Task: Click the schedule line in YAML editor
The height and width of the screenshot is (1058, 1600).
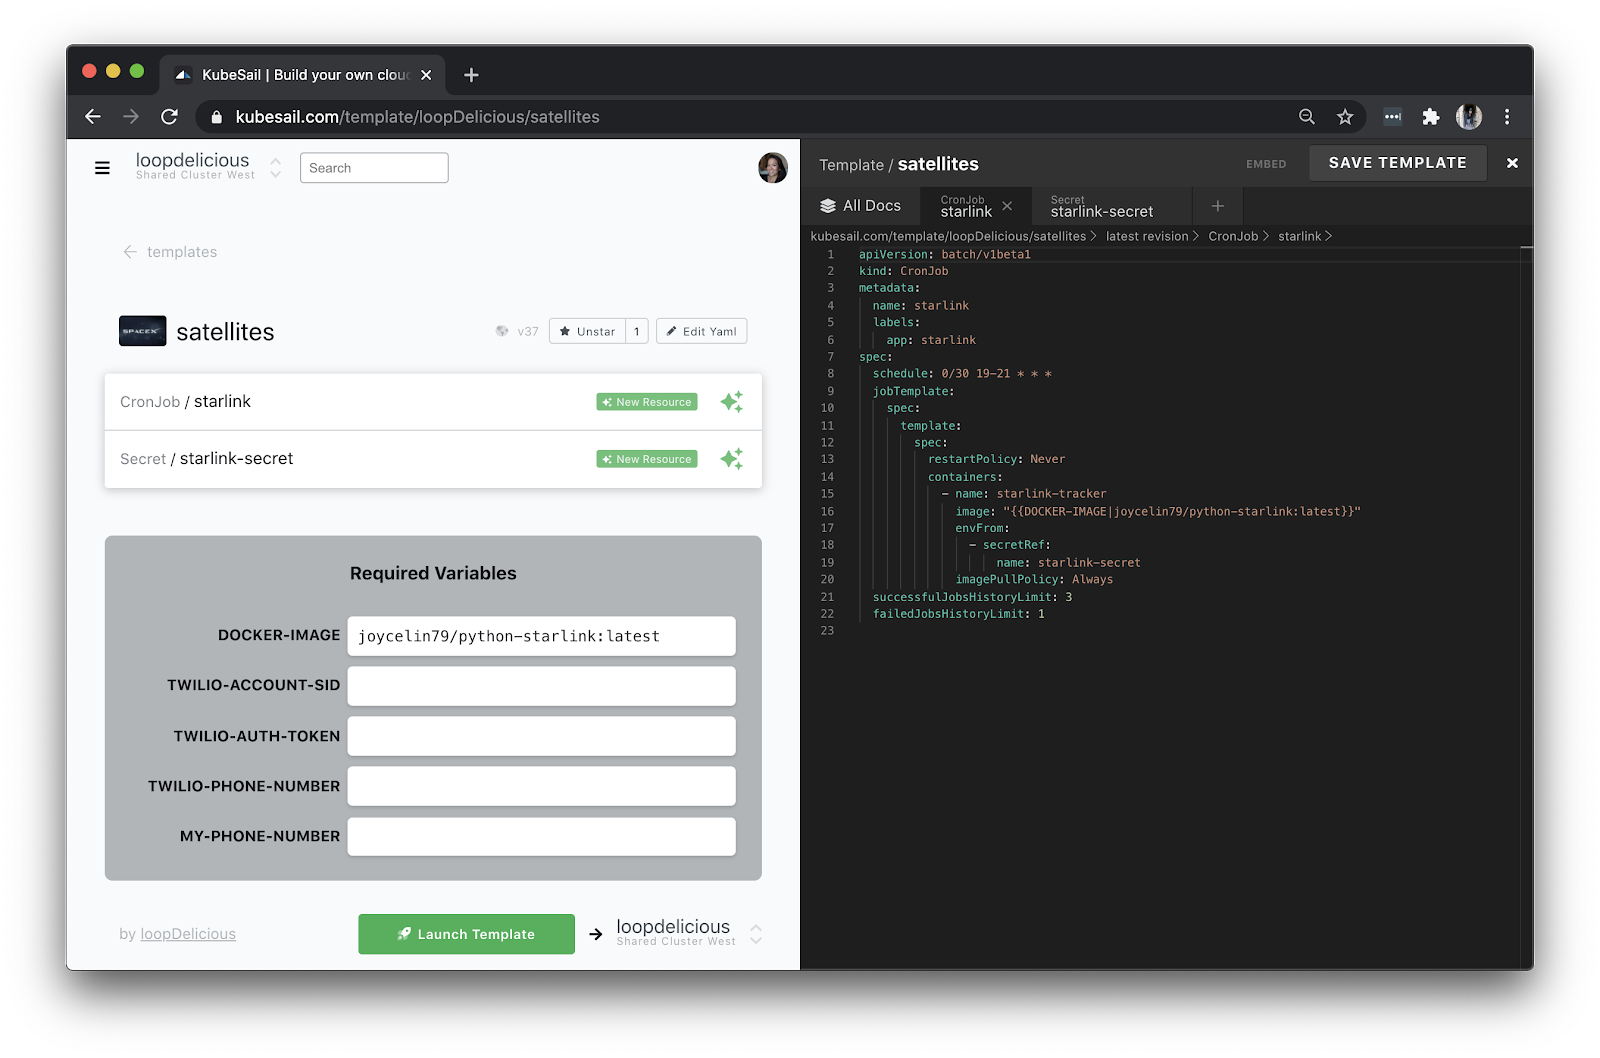Action: coord(962,374)
